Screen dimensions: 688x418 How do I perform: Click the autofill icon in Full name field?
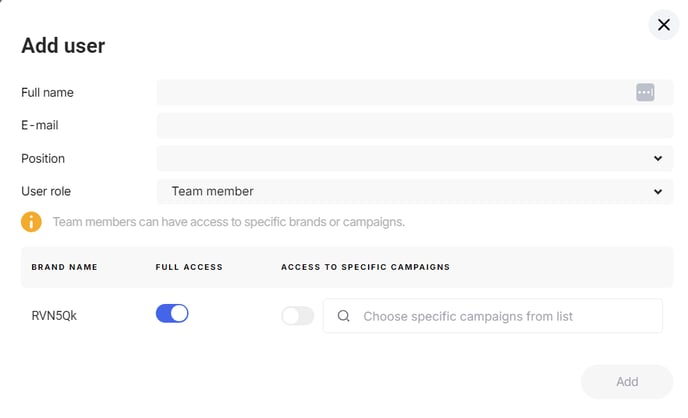(x=645, y=93)
